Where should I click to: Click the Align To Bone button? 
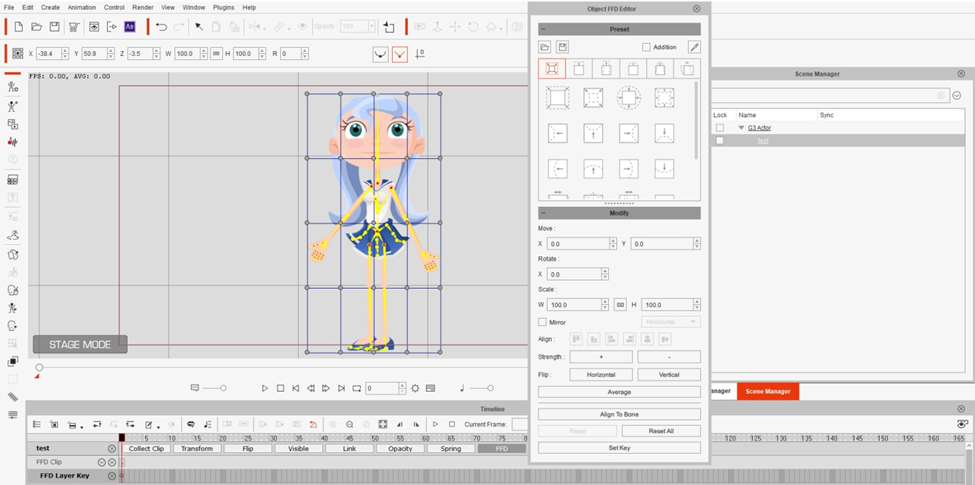pyautogui.click(x=619, y=414)
